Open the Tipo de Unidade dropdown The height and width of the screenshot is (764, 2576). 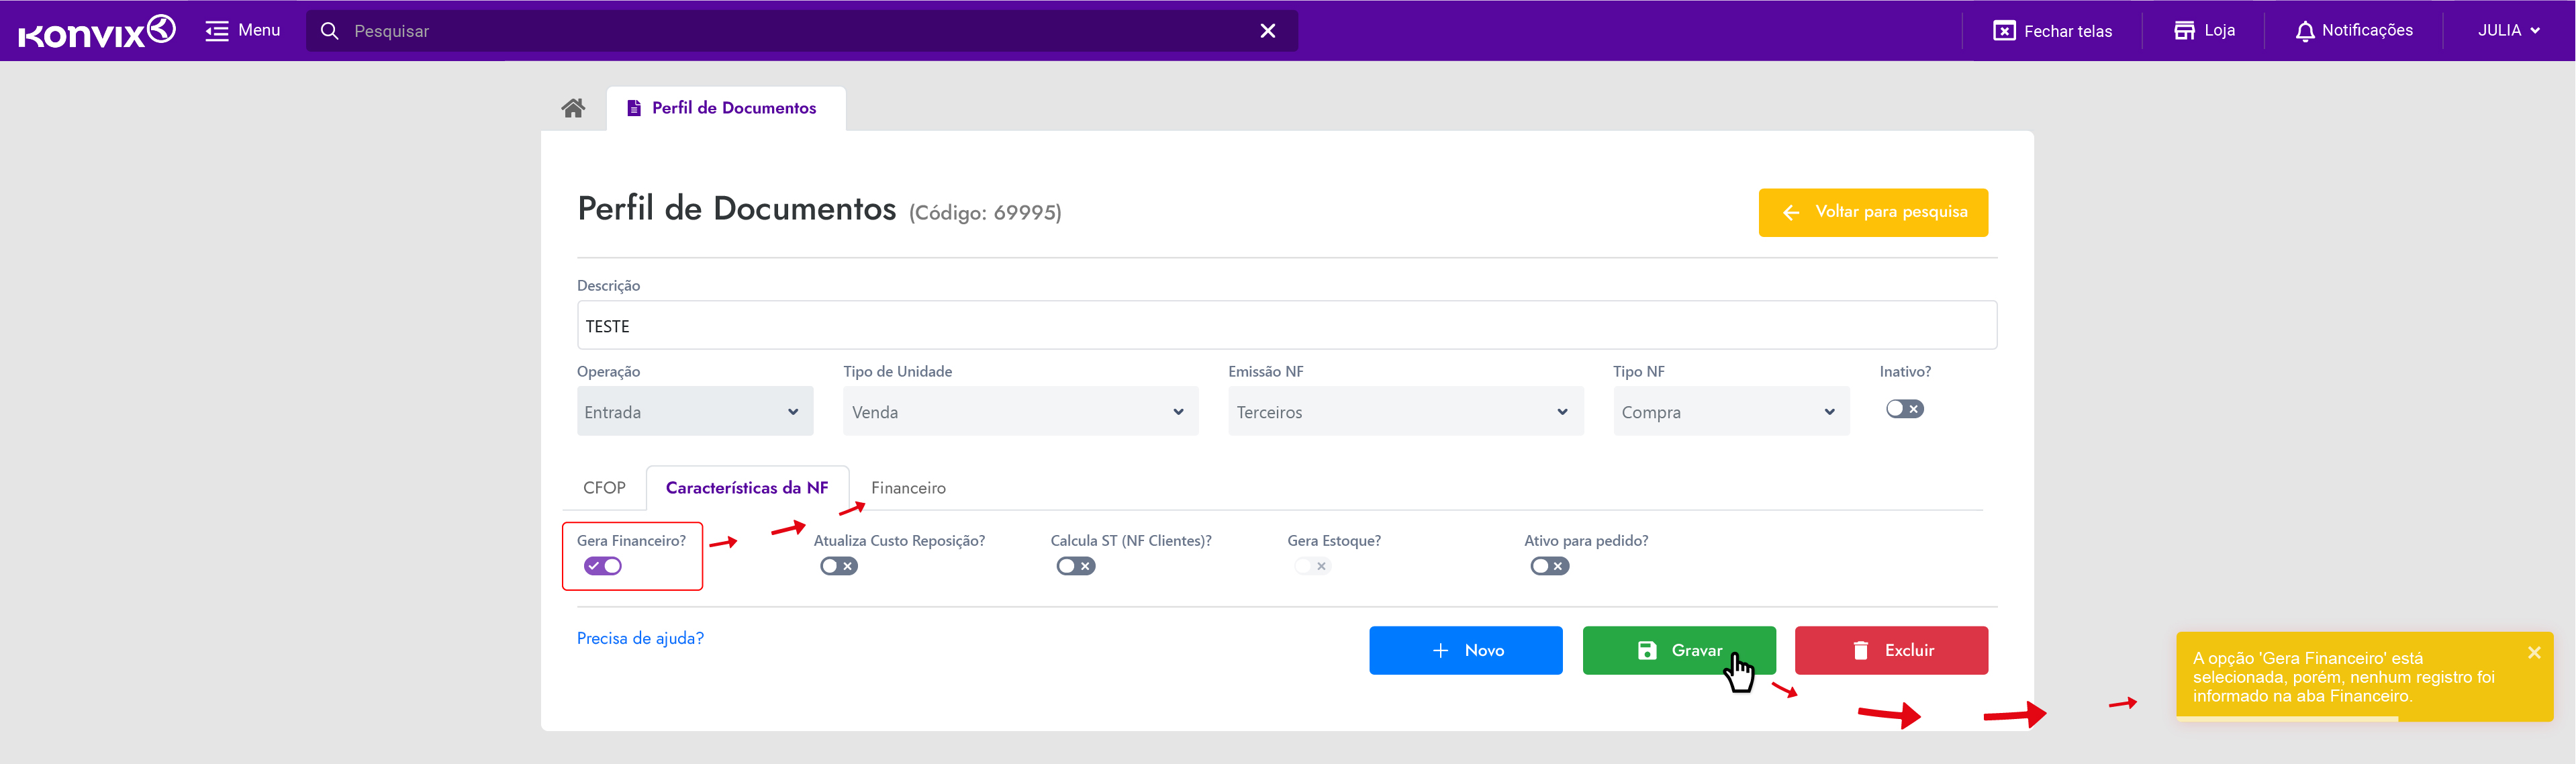(1019, 412)
